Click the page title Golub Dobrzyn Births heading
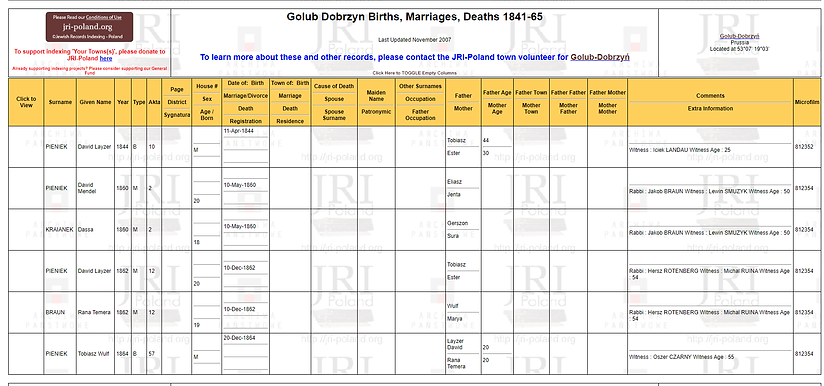The height and width of the screenshot is (386, 824). pos(415,17)
